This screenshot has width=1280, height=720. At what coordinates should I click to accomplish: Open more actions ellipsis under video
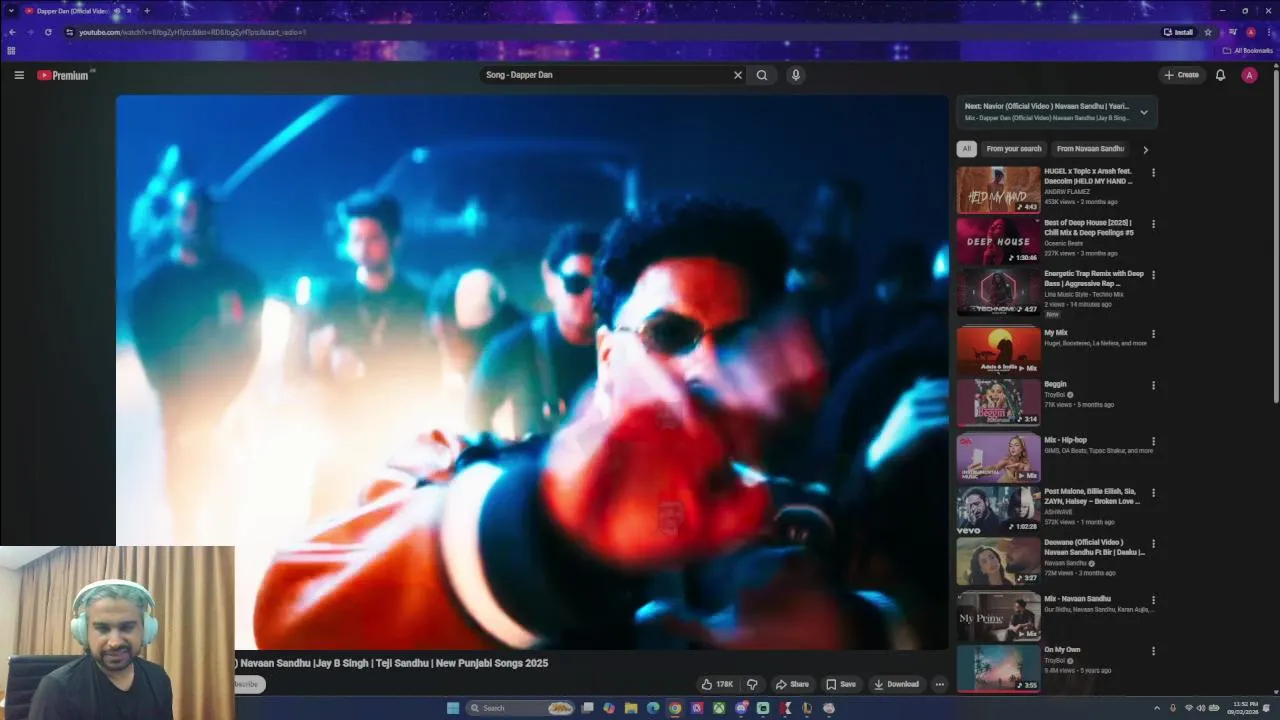click(x=939, y=684)
